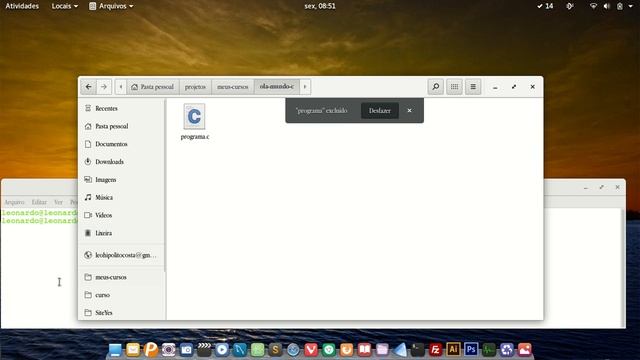Open Recentes in sidebar
The image size is (640, 360).
pyautogui.click(x=122, y=109)
